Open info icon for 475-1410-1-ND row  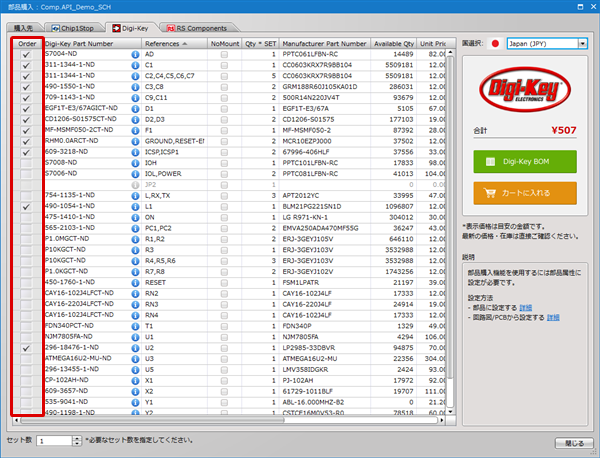[135, 218]
